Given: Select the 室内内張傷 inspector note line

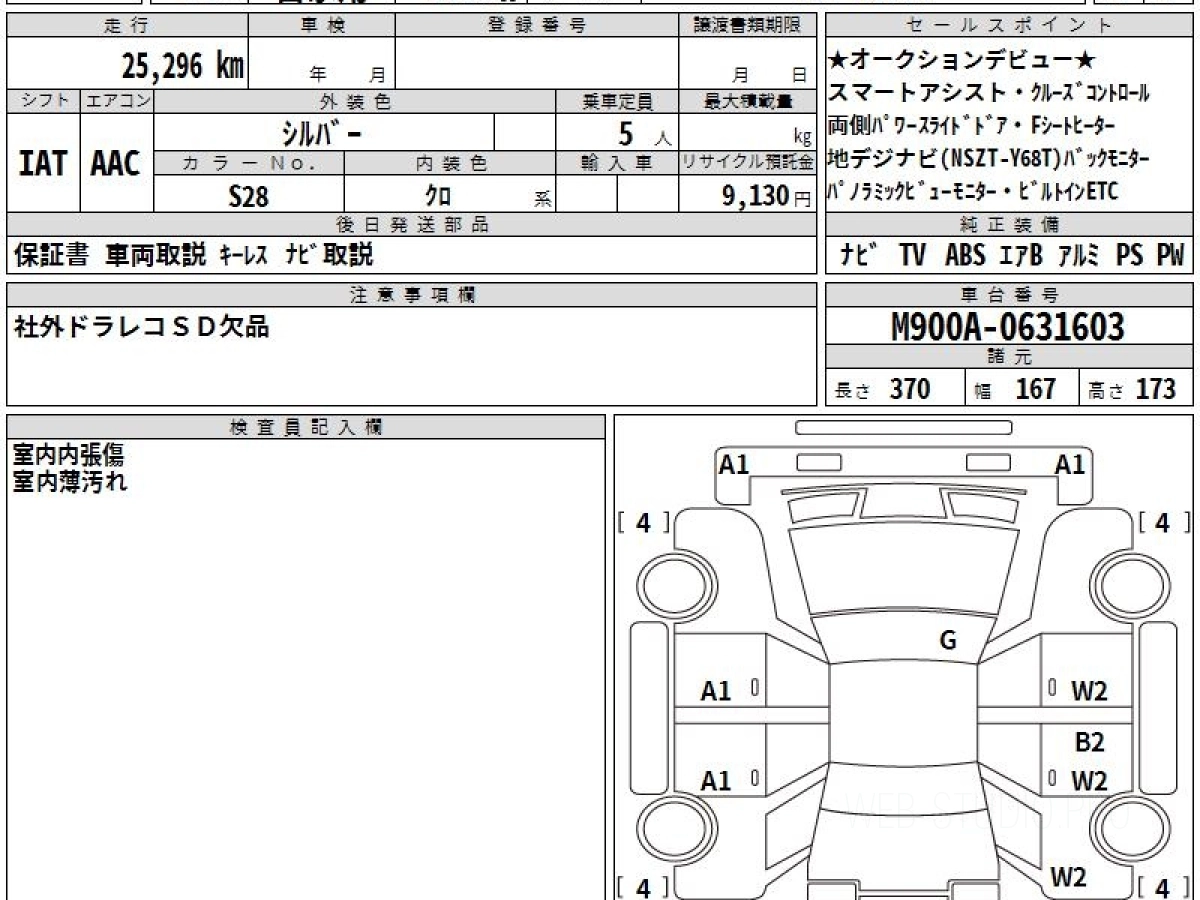Looking at the screenshot, I should pyautogui.click(x=68, y=456).
